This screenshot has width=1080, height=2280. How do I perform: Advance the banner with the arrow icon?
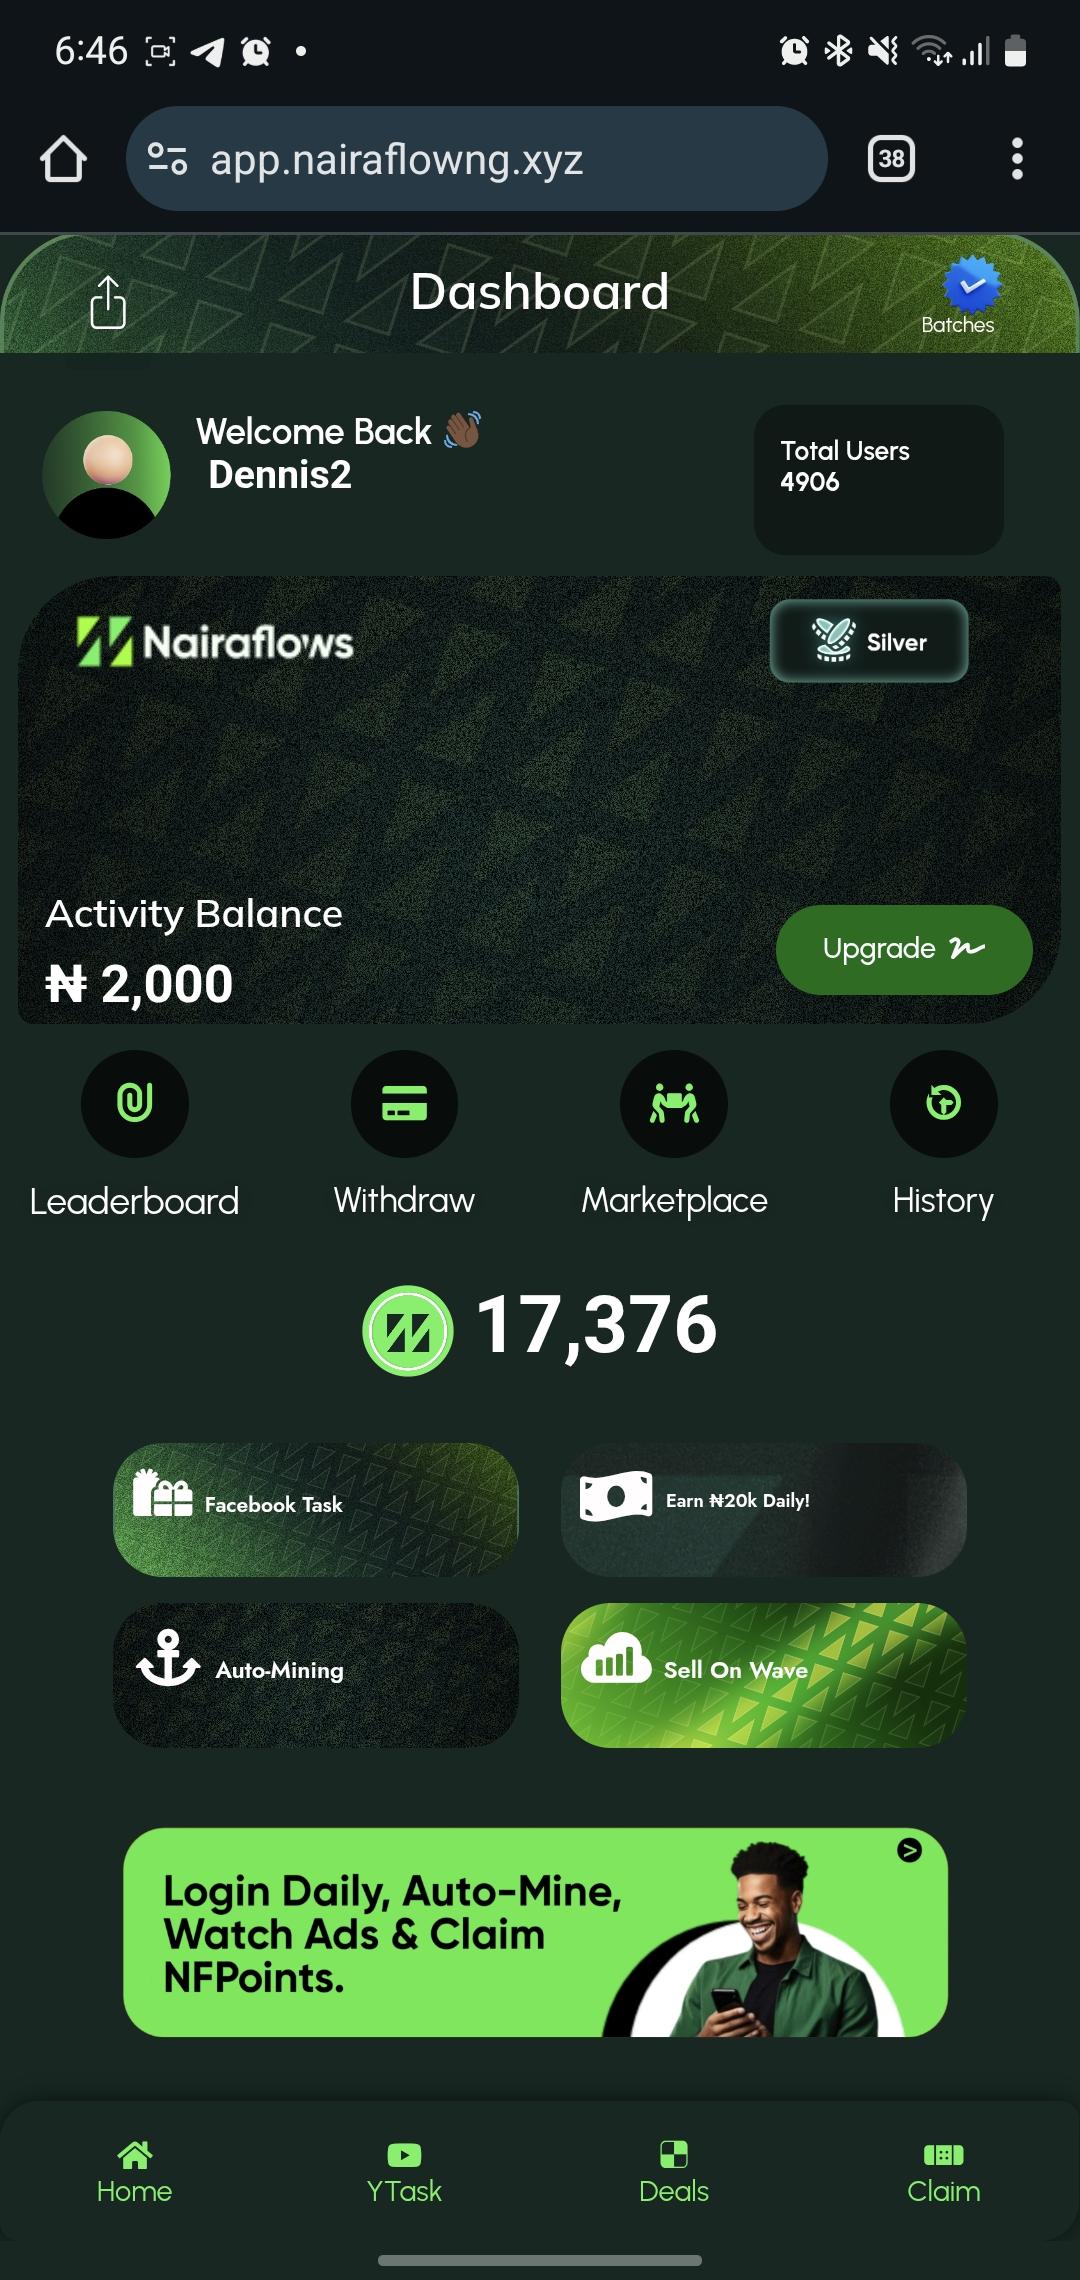[x=909, y=1850]
